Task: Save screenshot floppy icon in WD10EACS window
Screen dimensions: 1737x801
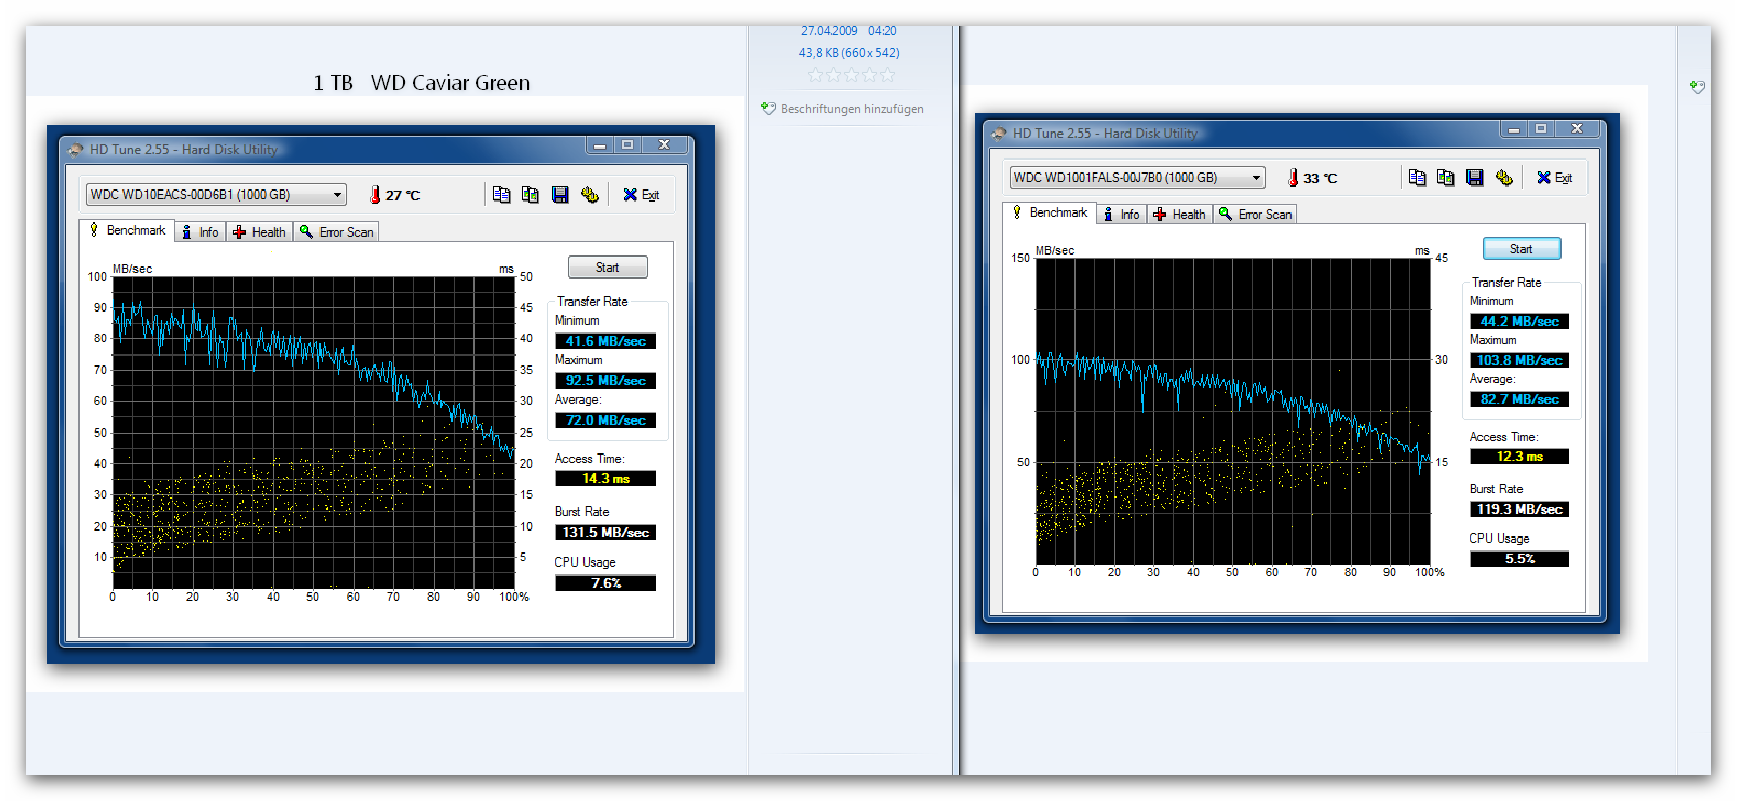Action: 560,195
